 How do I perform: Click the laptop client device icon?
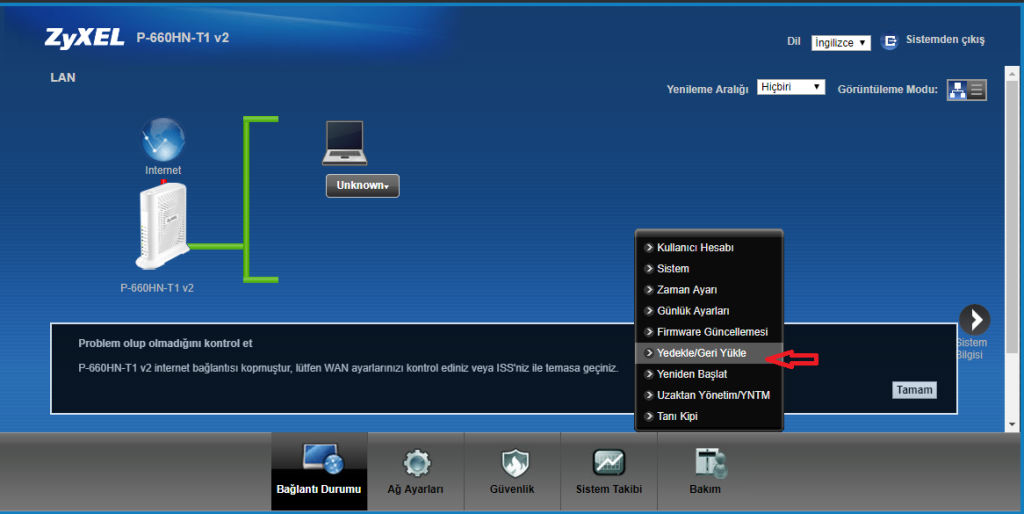344,143
